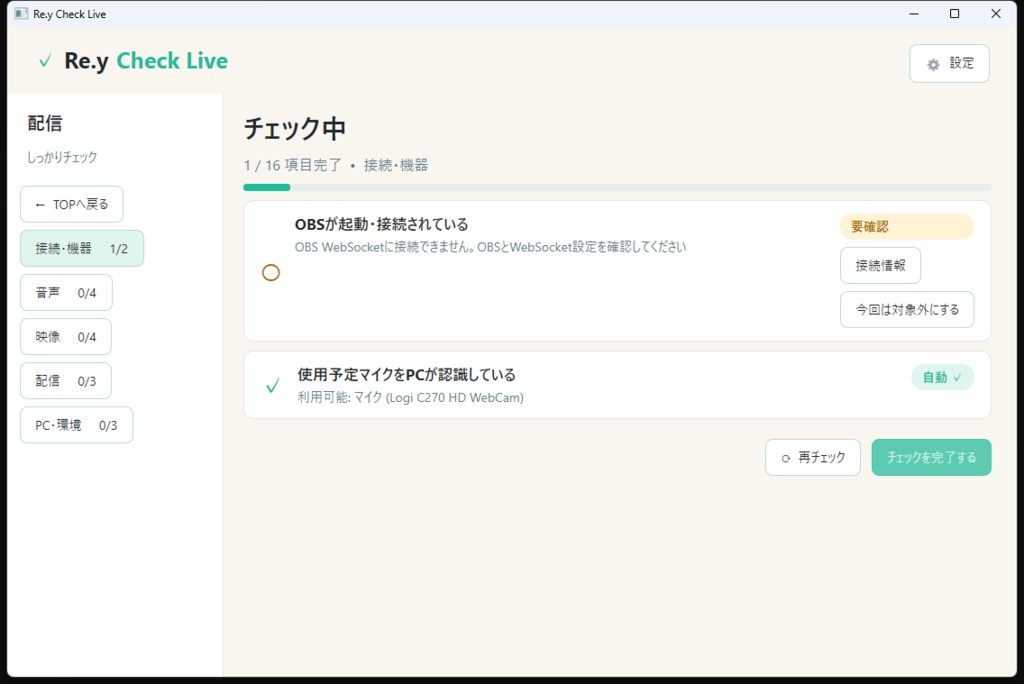The image size is (1024, 684).
Task: Select the 接続・機器 1/2 category tab
Action: 82,248
